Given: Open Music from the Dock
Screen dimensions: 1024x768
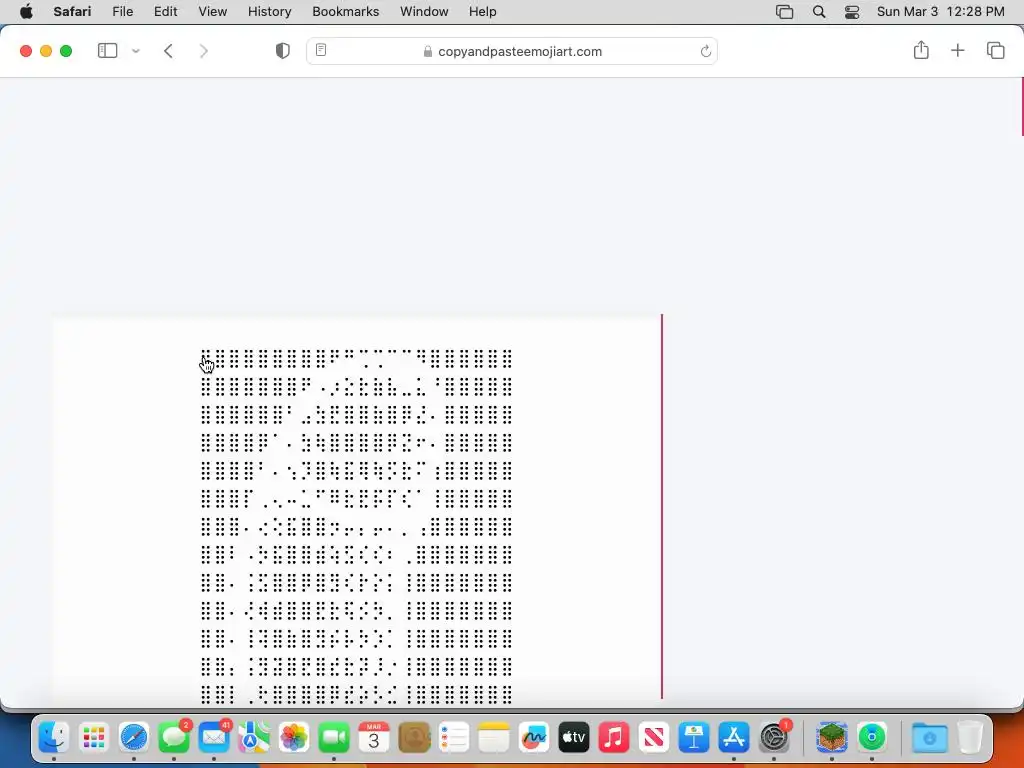Looking at the screenshot, I should pos(614,737).
